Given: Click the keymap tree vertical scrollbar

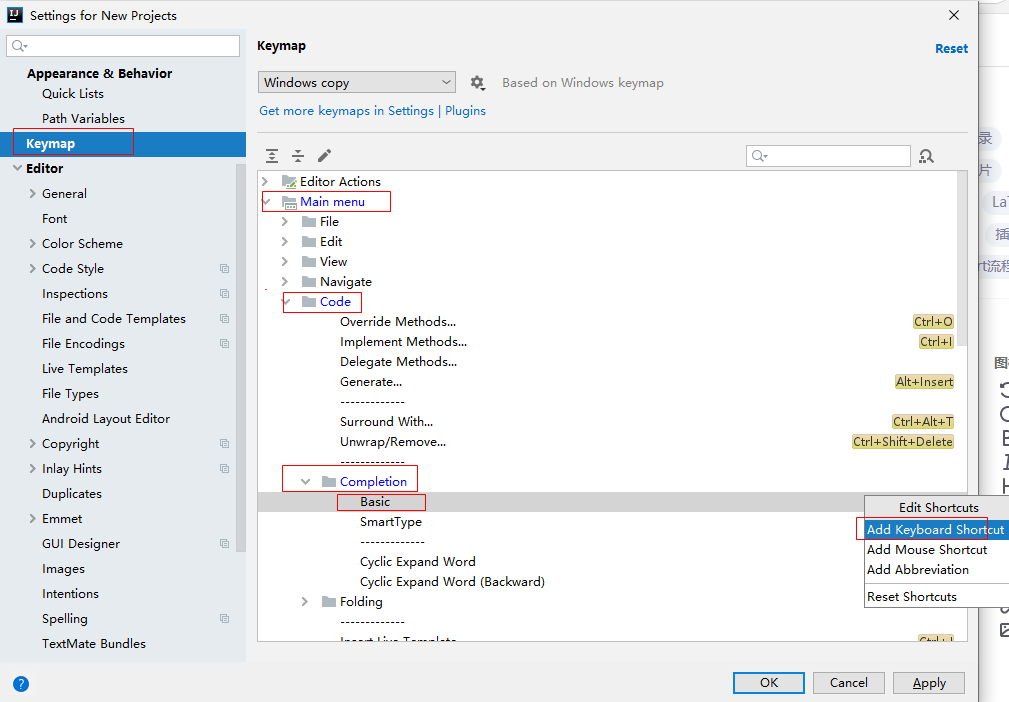Looking at the screenshot, I should (962, 260).
